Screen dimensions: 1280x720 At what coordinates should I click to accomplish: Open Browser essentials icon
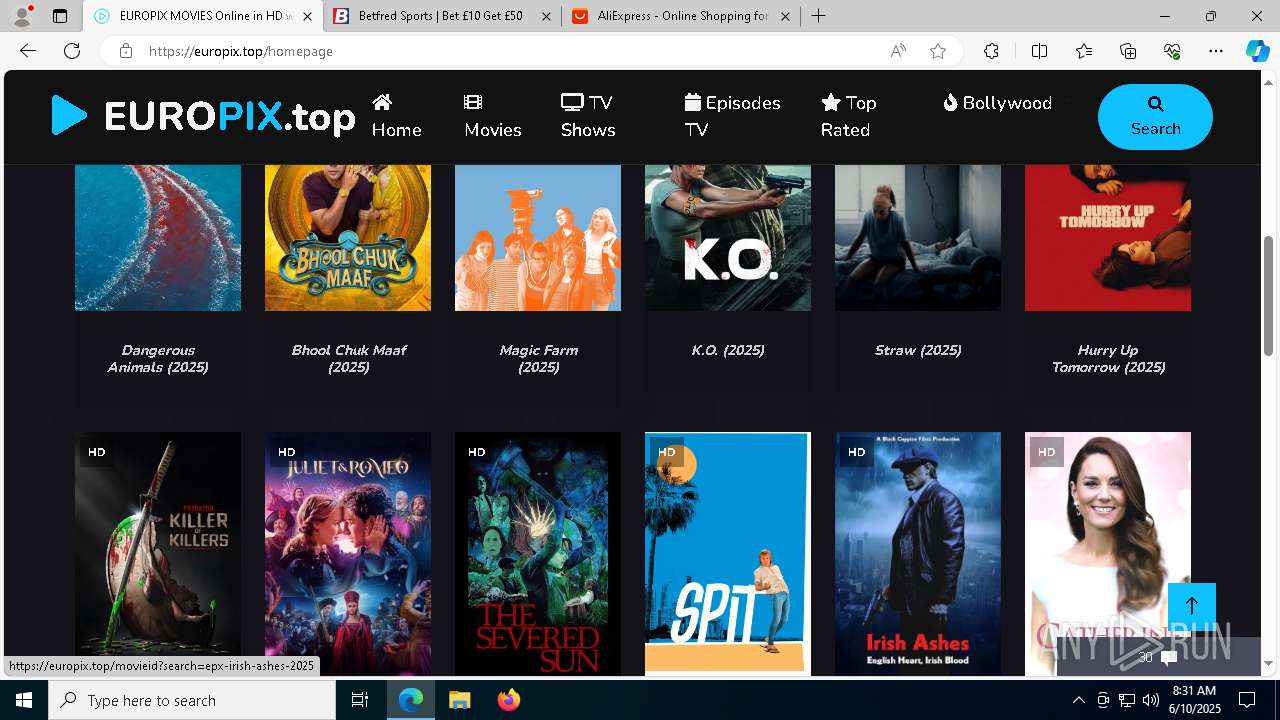coord(1172,51)
